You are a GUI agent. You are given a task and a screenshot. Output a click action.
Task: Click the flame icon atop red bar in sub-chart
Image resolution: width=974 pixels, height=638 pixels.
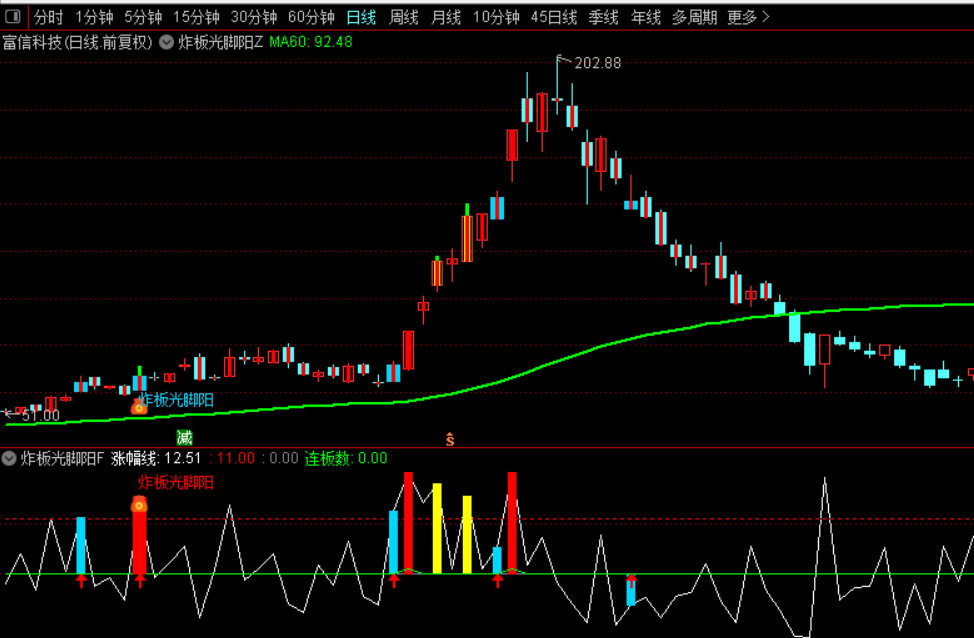pos(139,504)
